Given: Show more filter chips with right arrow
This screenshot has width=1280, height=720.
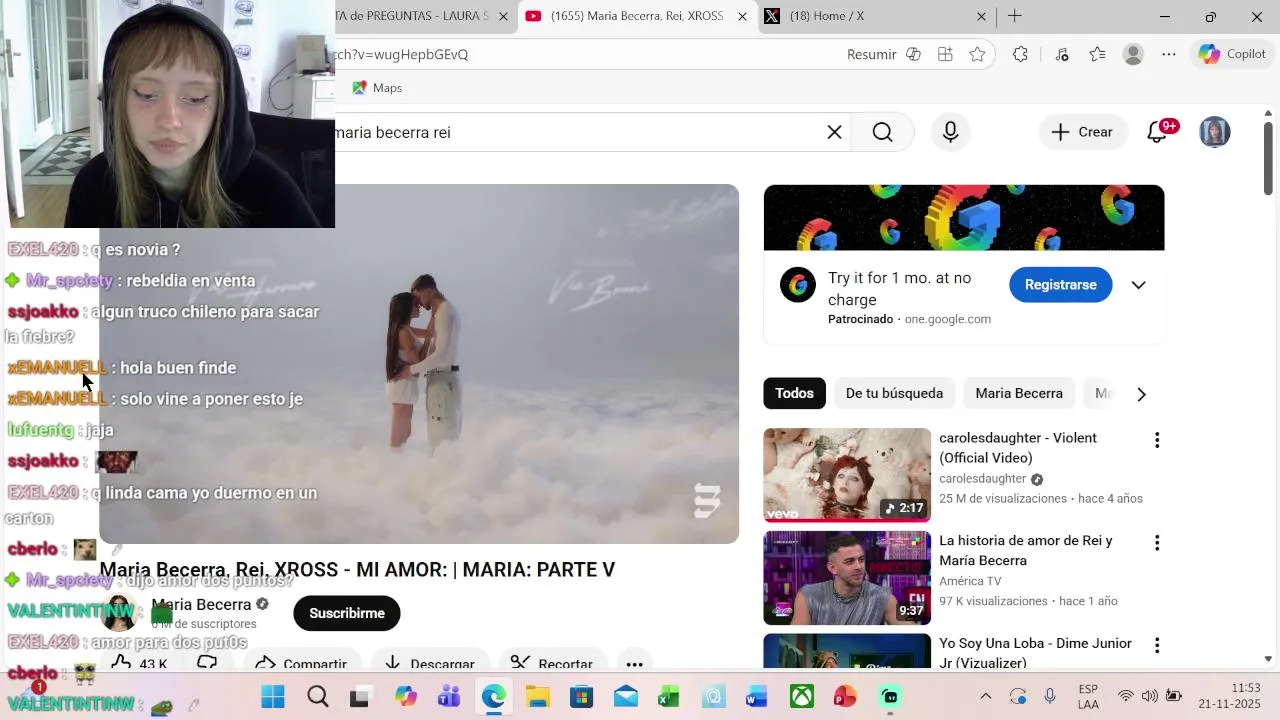Looking at the screenshot, I should [1141, 394].
